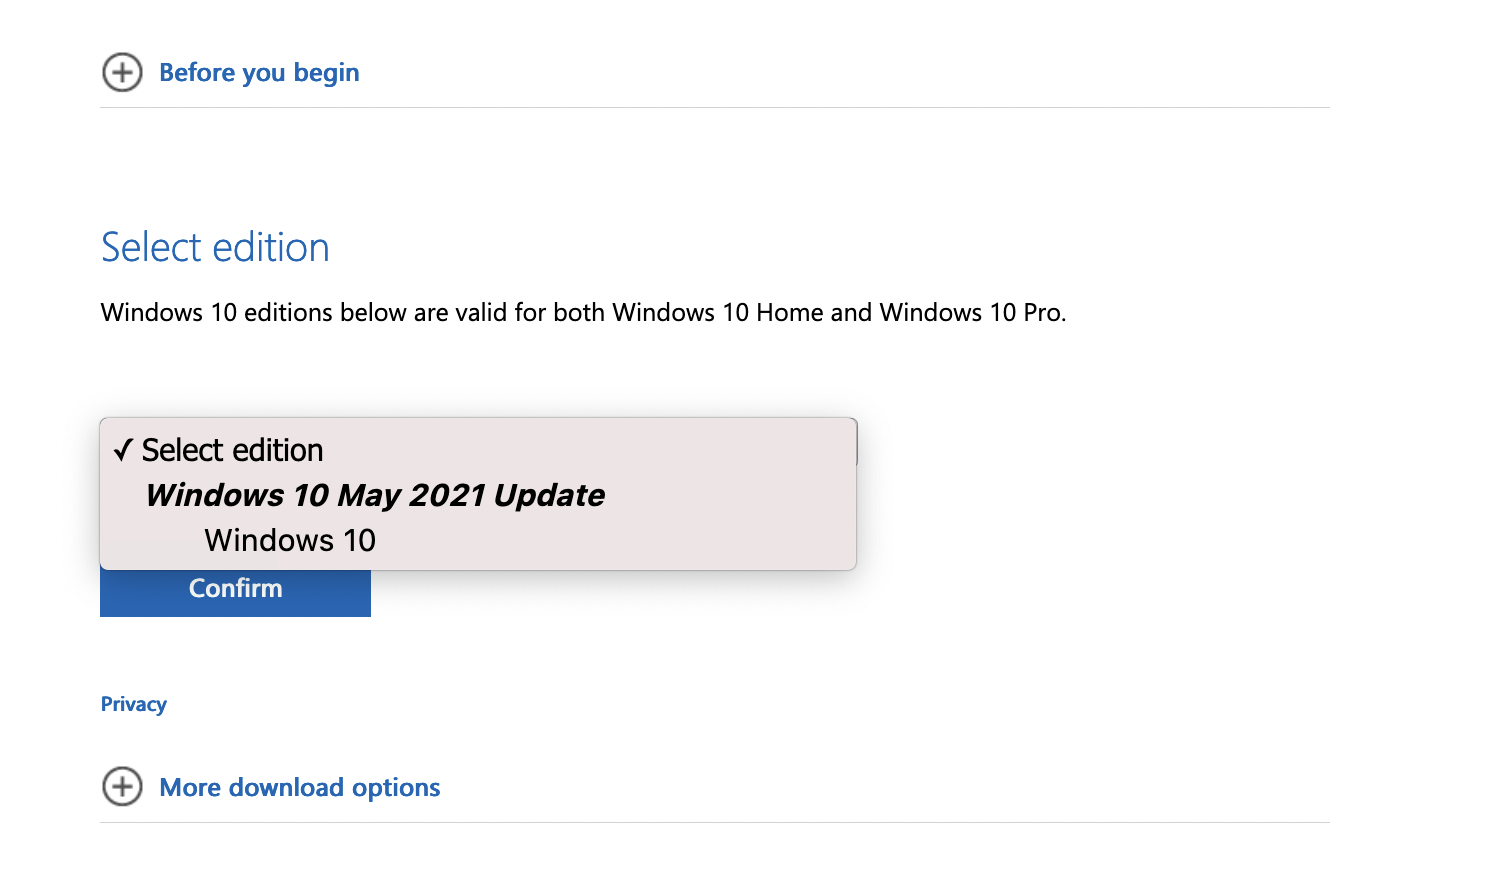1492x882 pixels.
Task: Click the word Update in the bold option group
Action: tap(549, 496)
